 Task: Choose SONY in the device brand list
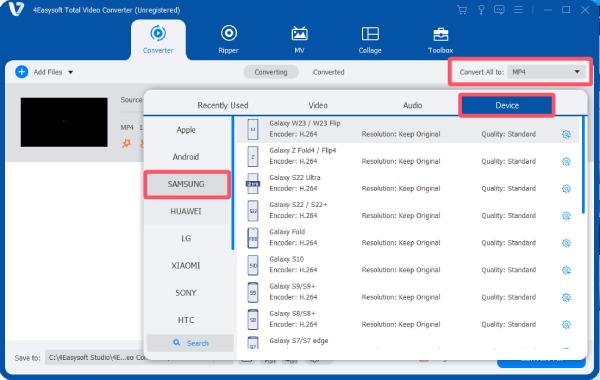186,293
